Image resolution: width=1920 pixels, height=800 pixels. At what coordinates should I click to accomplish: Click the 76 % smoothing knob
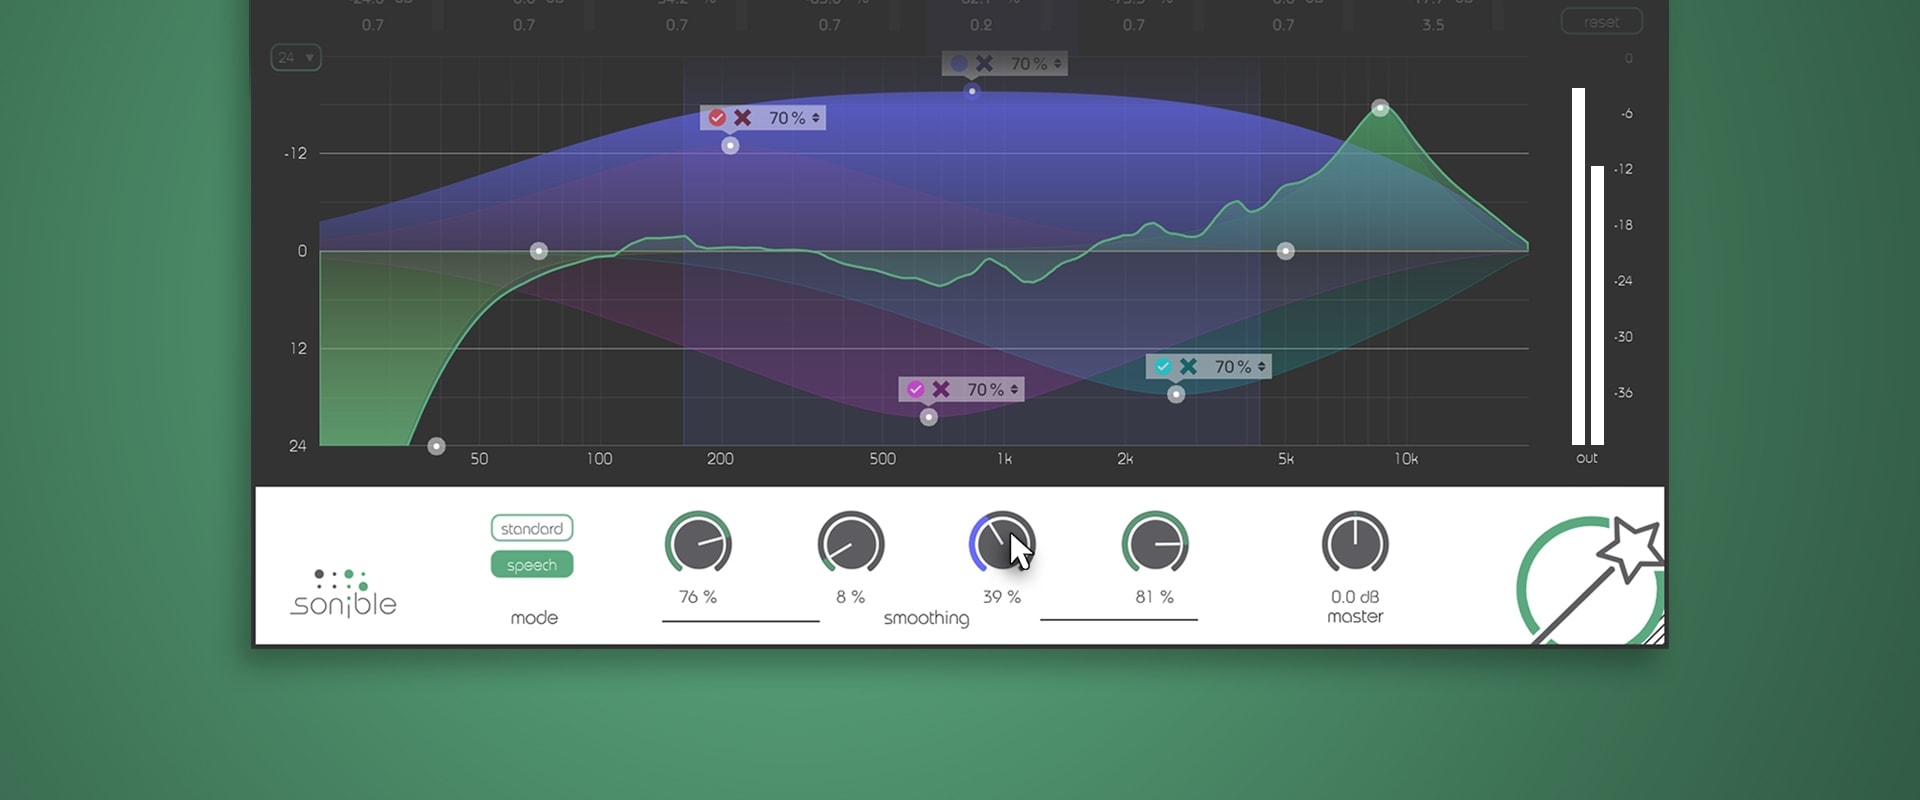[698, 544]
